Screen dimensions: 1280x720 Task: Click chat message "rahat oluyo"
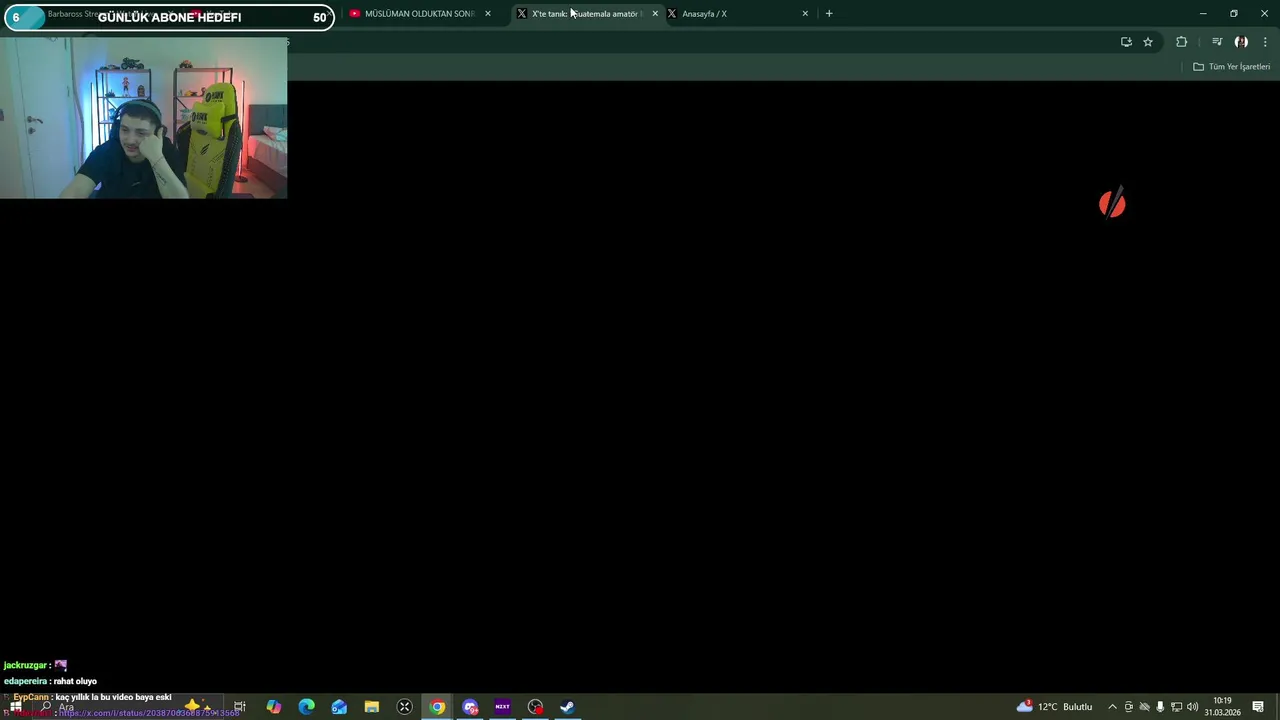click(x=75, y=682)
